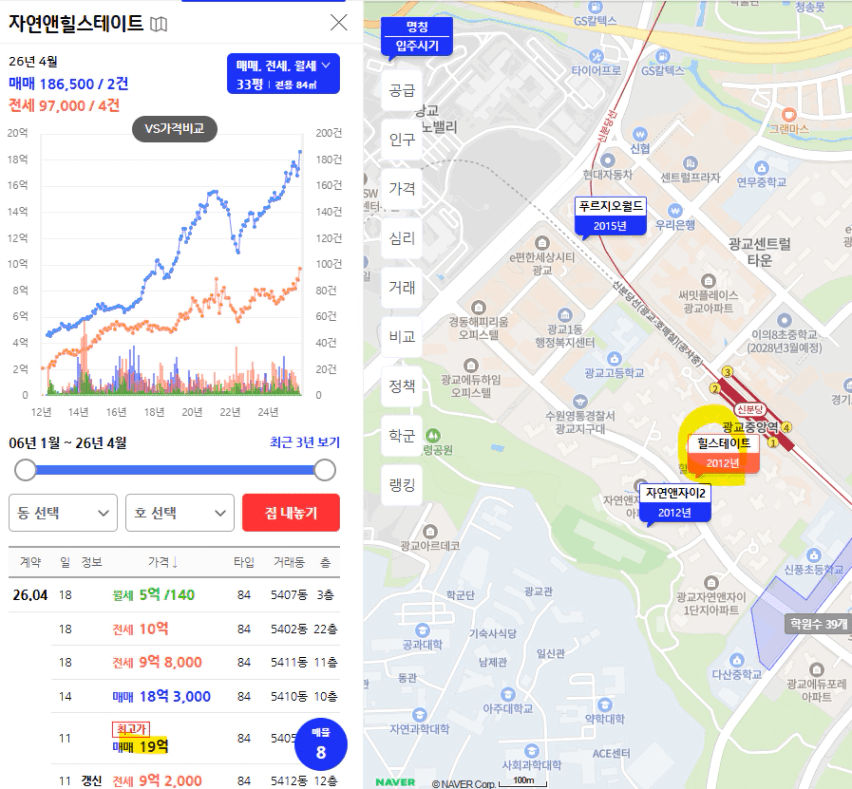This screenshot has height=789, width=852.
Task: Click the 연무중학교 school icon
Action: point(761,167)
